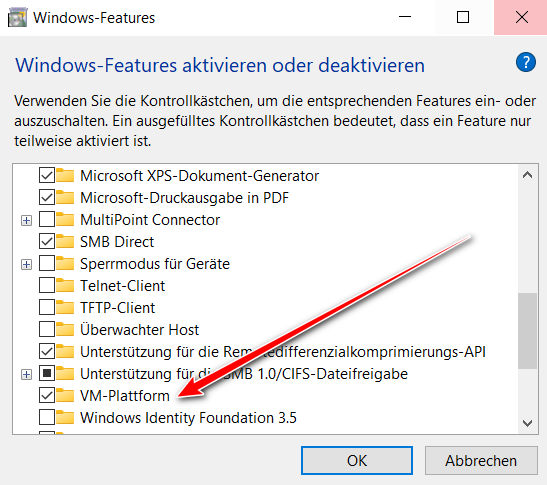
Task: Minimize the Windows-Features dialog
Action: pos(405,17)
